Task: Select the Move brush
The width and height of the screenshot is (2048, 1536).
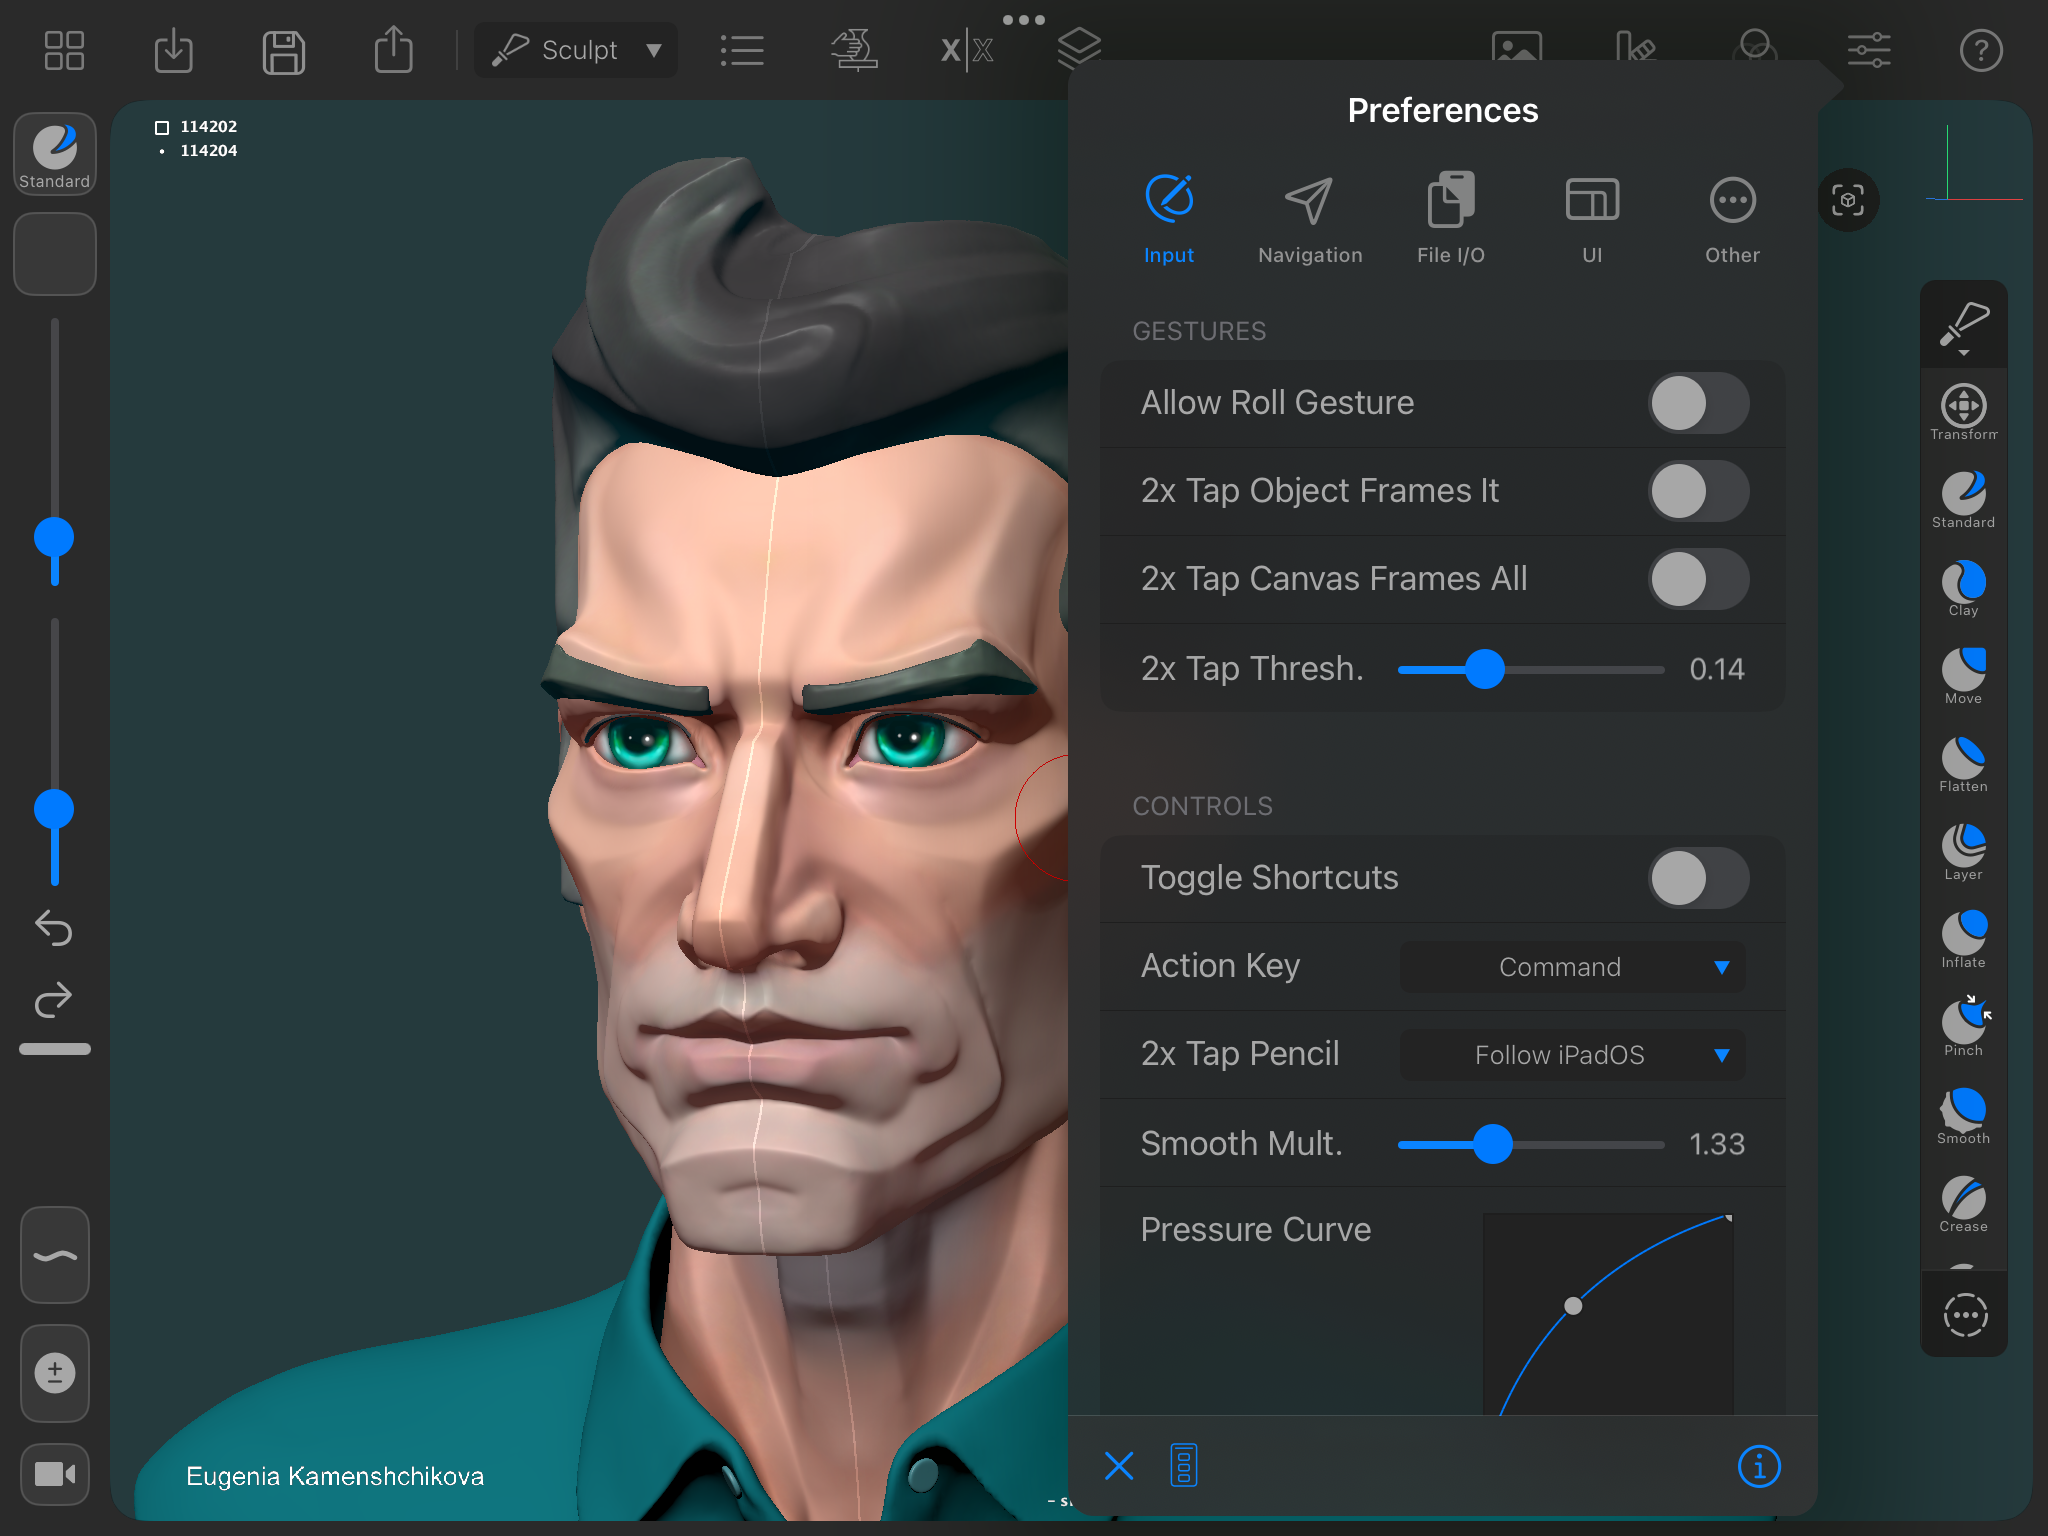Action: [x=1963, y=676]
